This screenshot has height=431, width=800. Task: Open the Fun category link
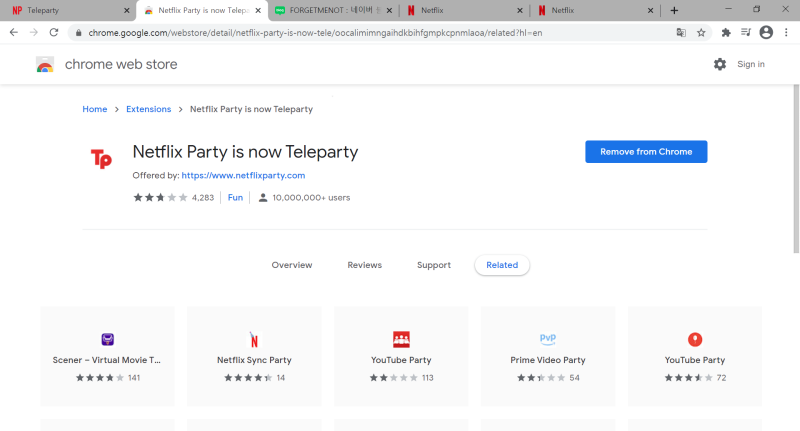pyautogui.click(x=235, y=197)
